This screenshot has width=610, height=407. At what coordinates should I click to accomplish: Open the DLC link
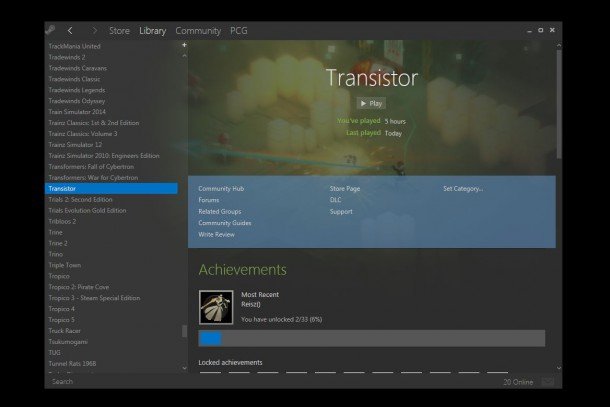pos(335,200)
